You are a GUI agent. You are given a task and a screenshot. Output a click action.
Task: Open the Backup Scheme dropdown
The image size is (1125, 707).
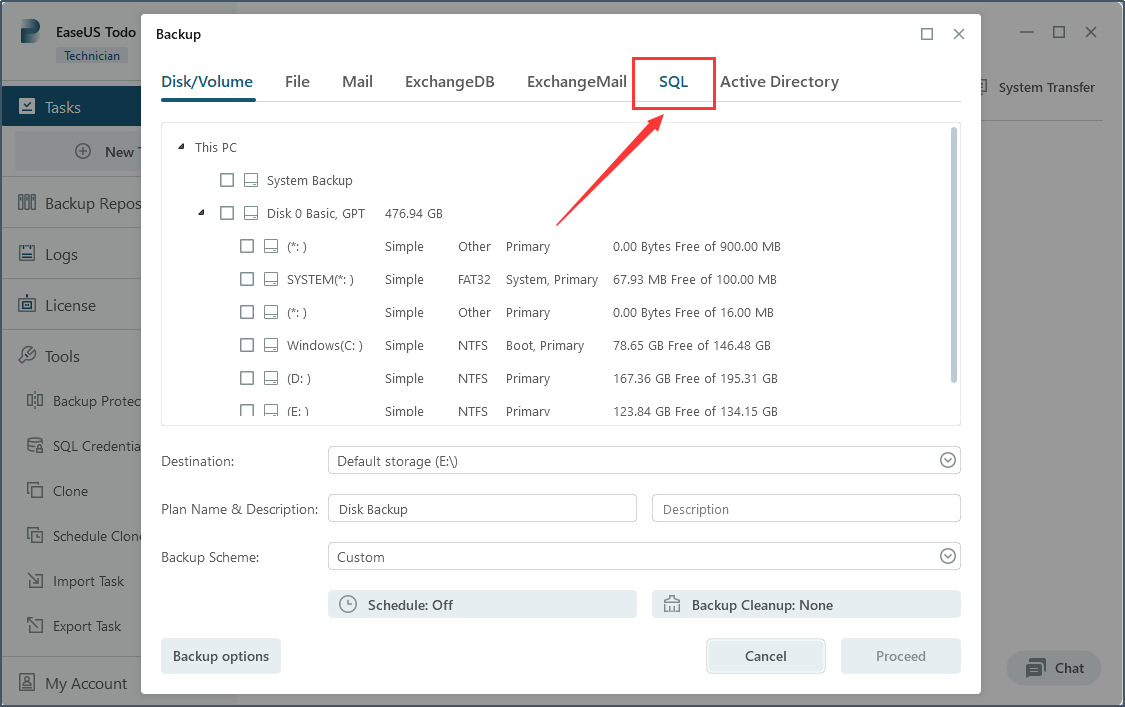(947, 556)
